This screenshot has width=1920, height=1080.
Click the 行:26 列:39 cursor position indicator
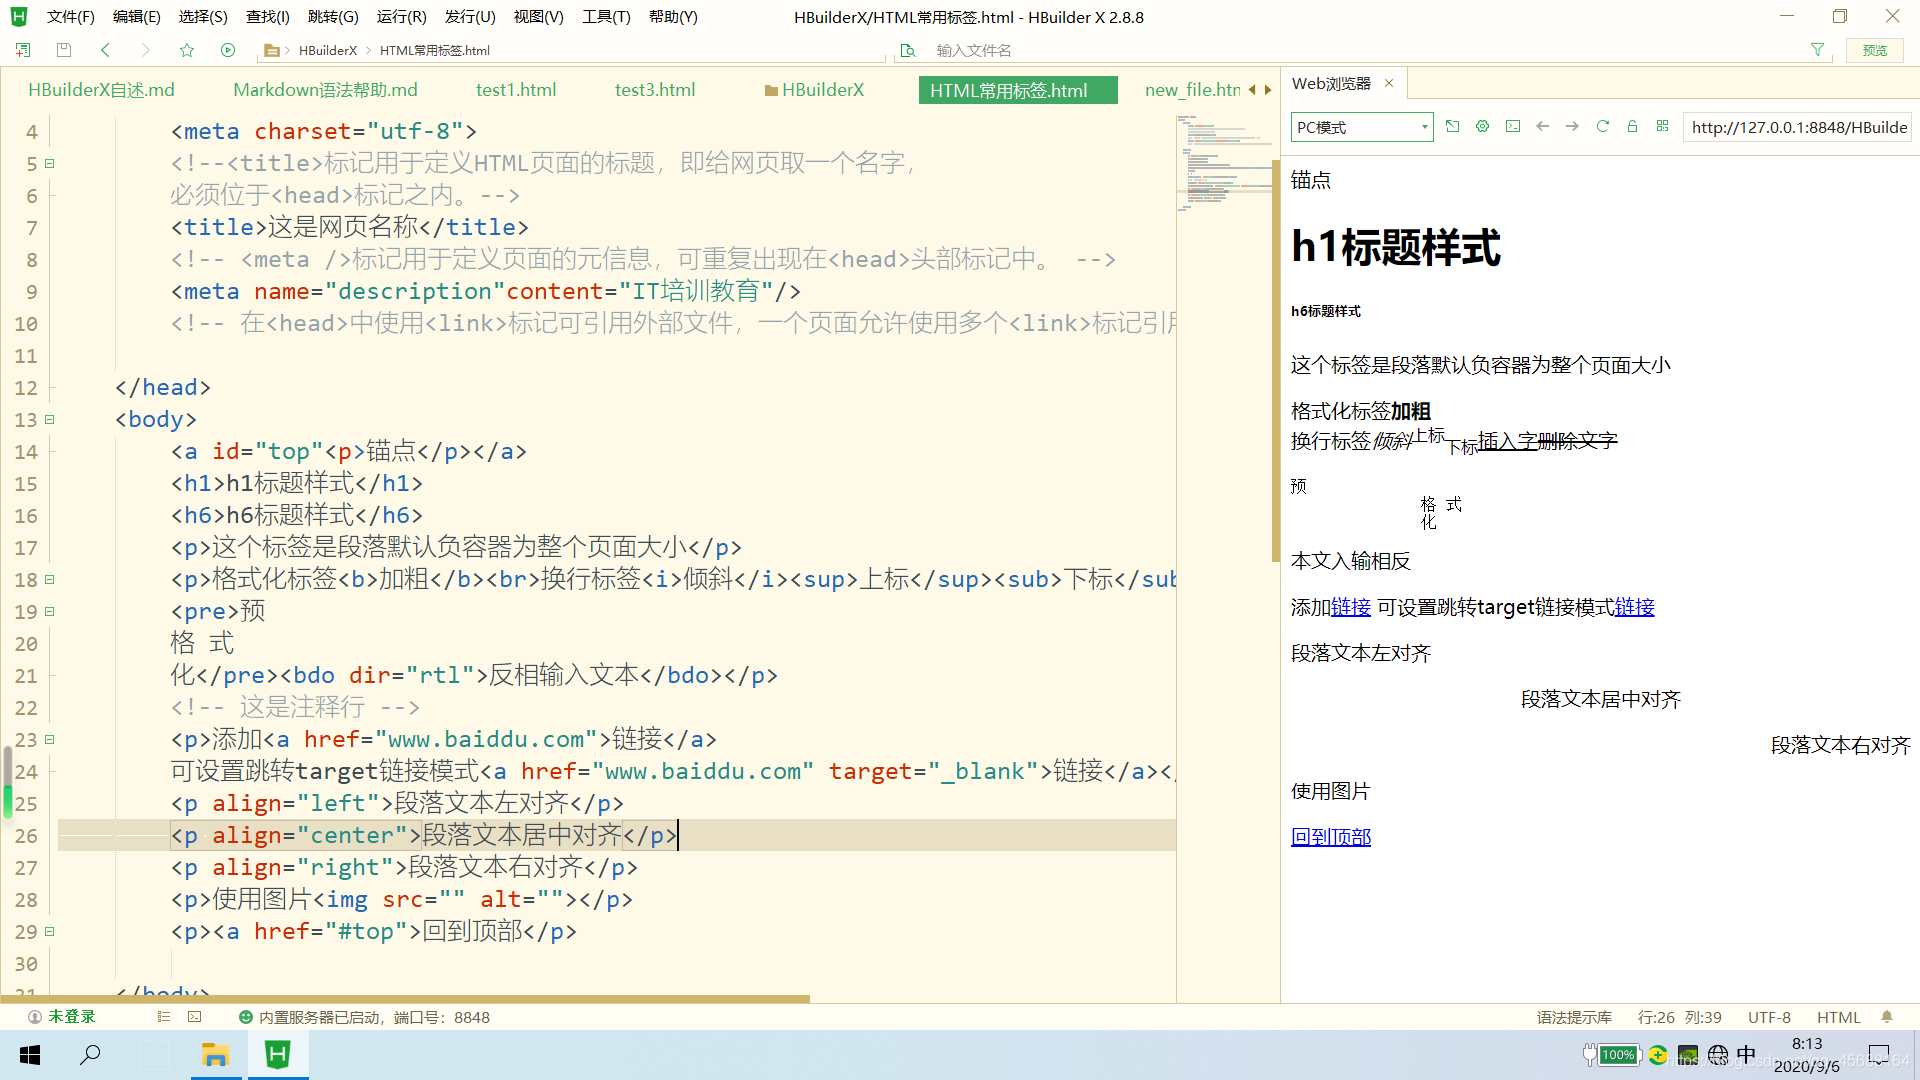click(1679, 1017)
